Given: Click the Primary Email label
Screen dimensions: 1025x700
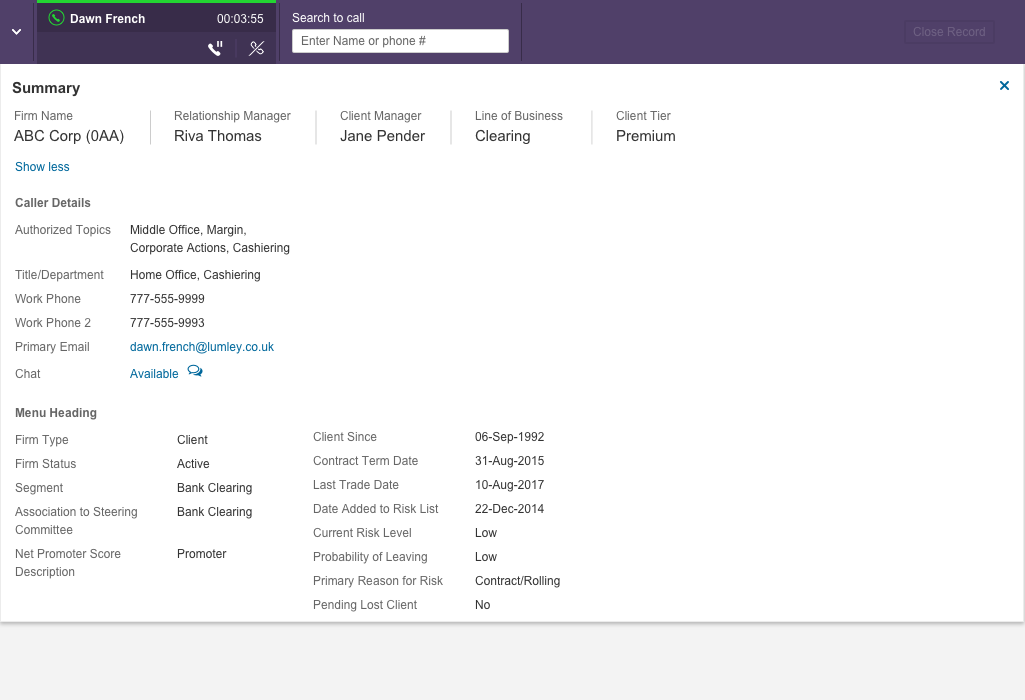Looking at the screenshot, I should pyautogui.click(x=52, y=347).
